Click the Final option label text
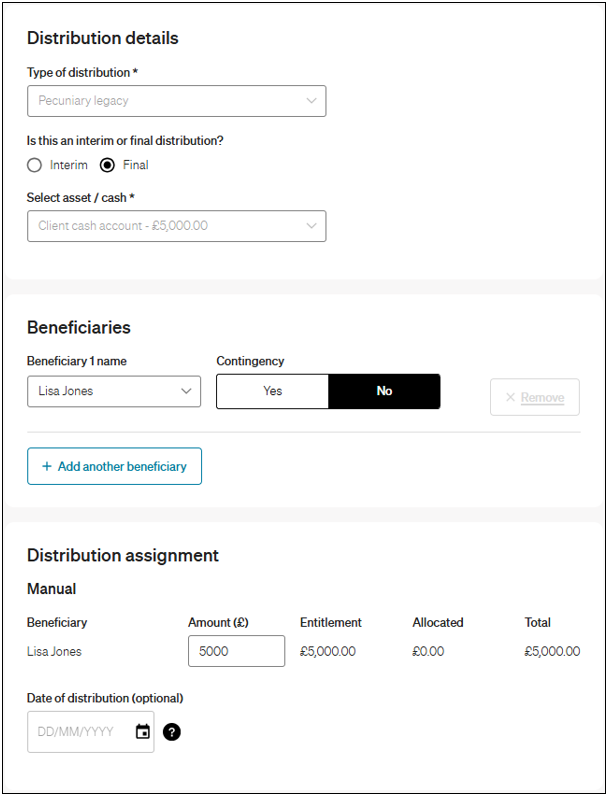 pyautogui.click(x=136, y=165)
